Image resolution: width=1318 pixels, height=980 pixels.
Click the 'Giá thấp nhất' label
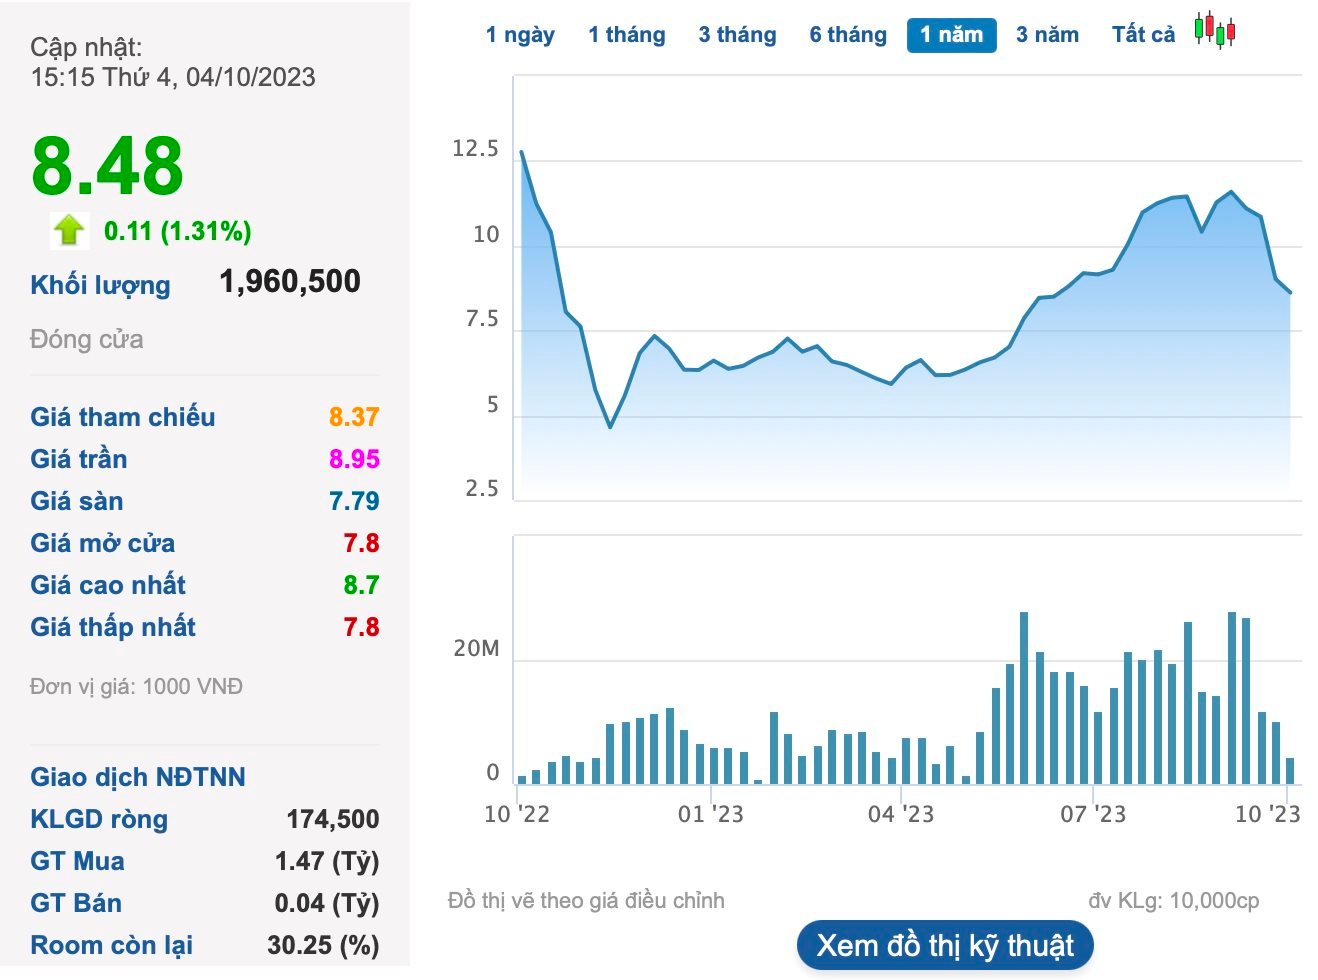coord(113,627)
